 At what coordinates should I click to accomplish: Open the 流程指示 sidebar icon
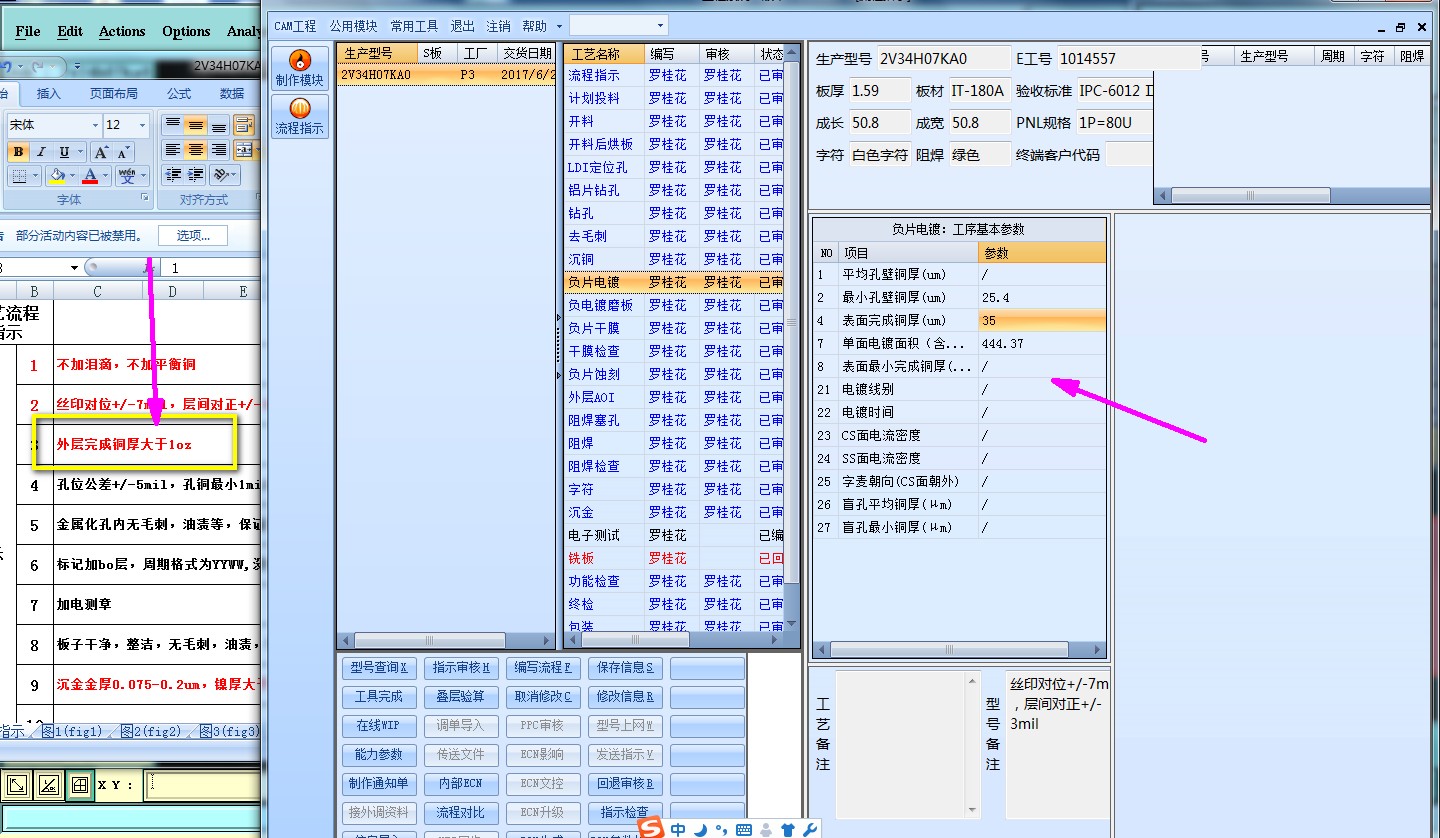(x=299, y=116)
